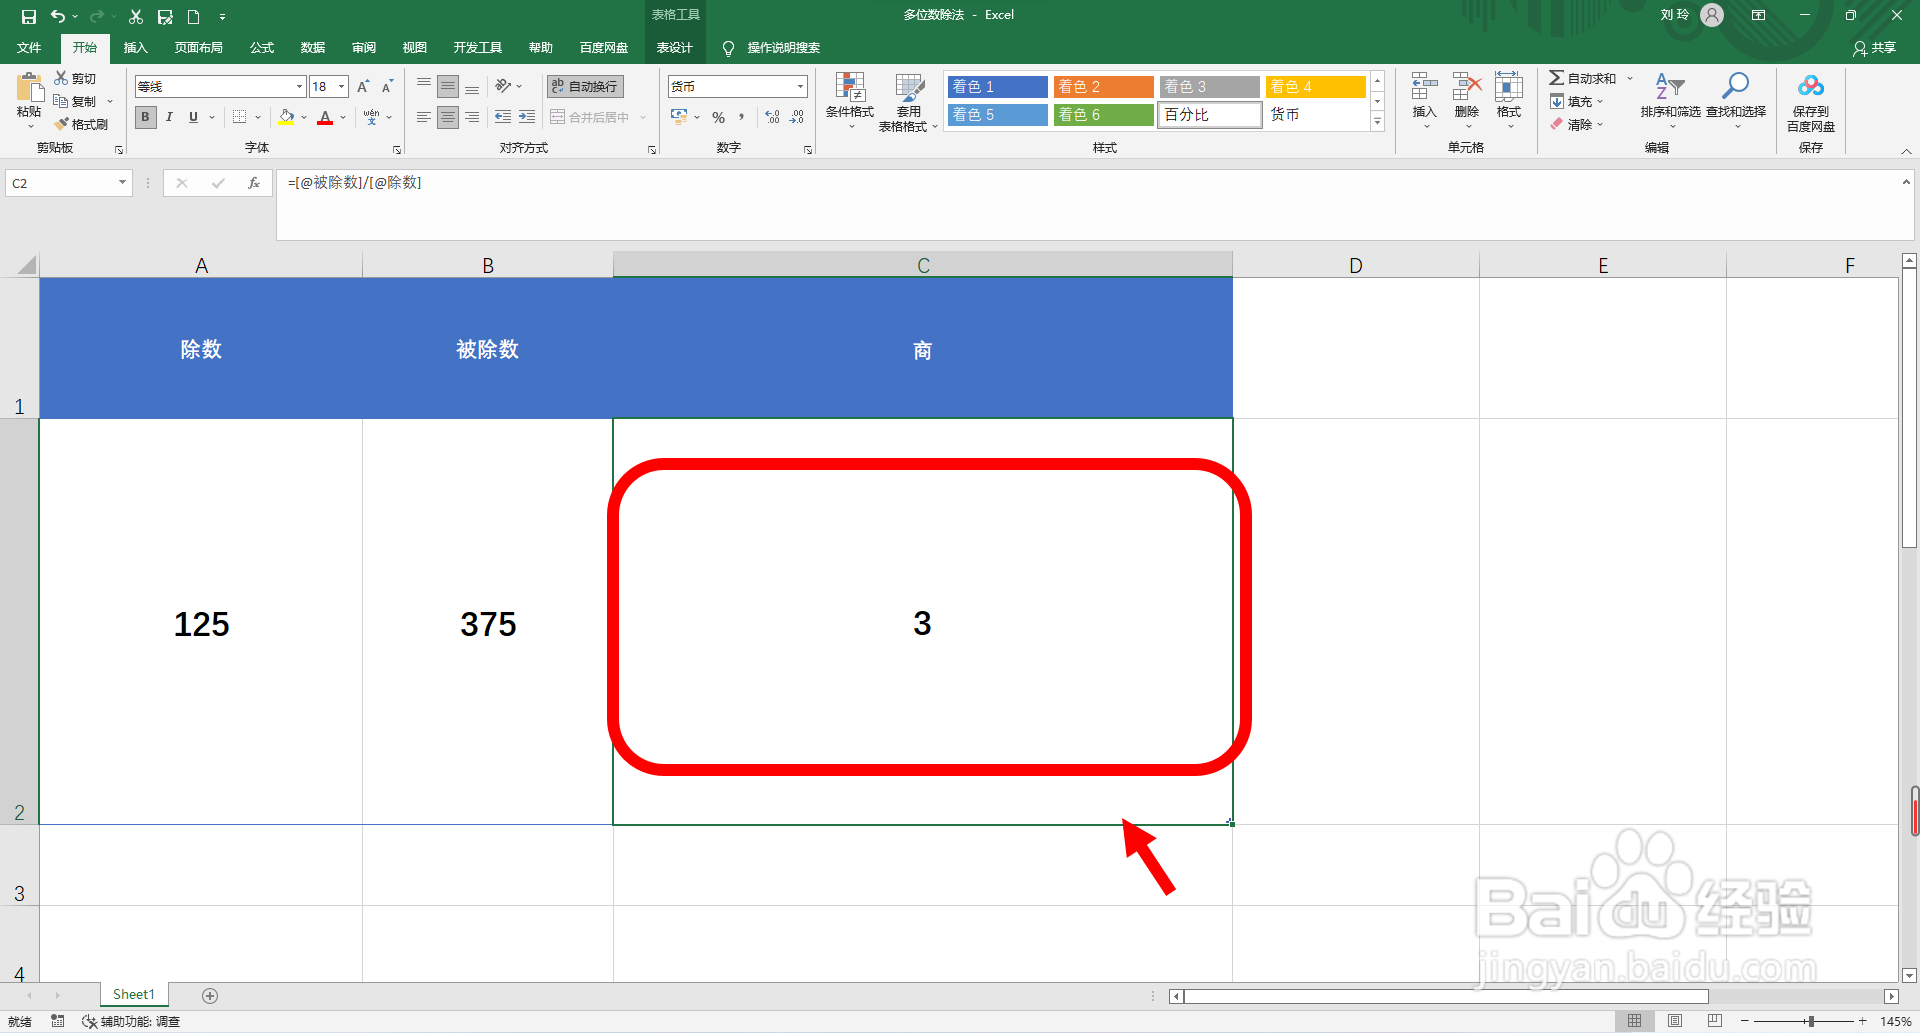Switch to Table Design (表设计) tab
1920x1033 pixels.
pos(674,48)
